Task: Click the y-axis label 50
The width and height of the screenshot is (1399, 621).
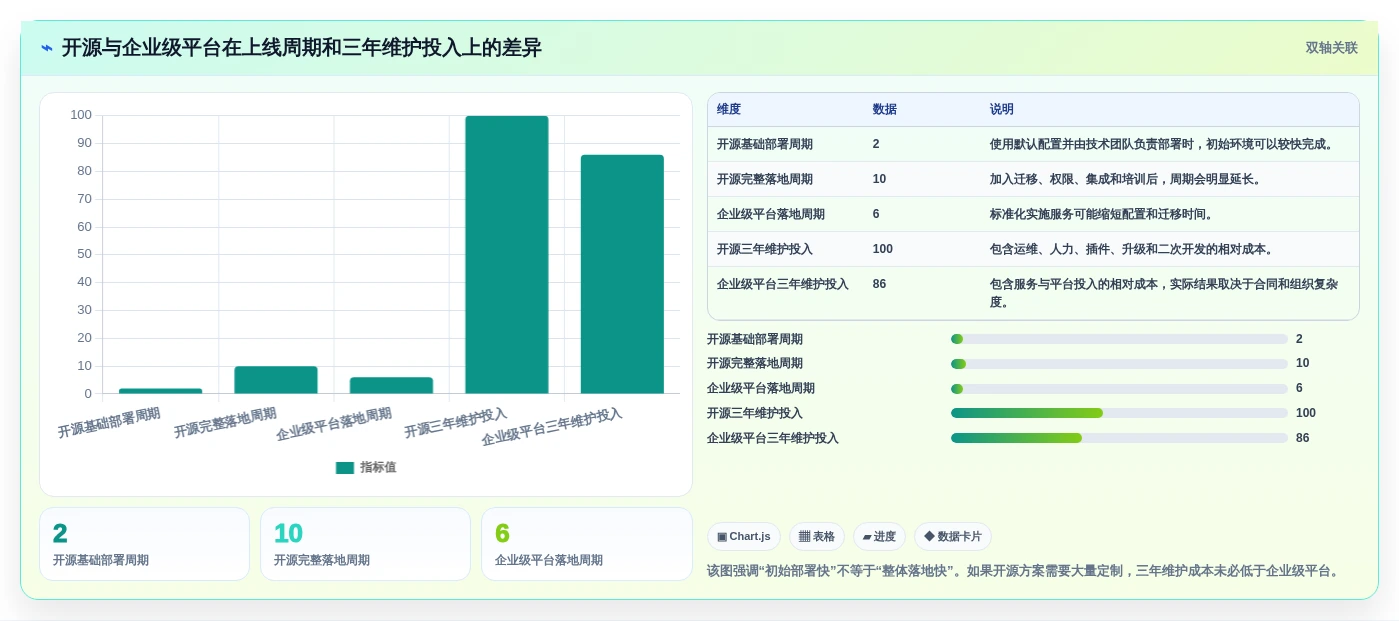Action: (84, 254)
